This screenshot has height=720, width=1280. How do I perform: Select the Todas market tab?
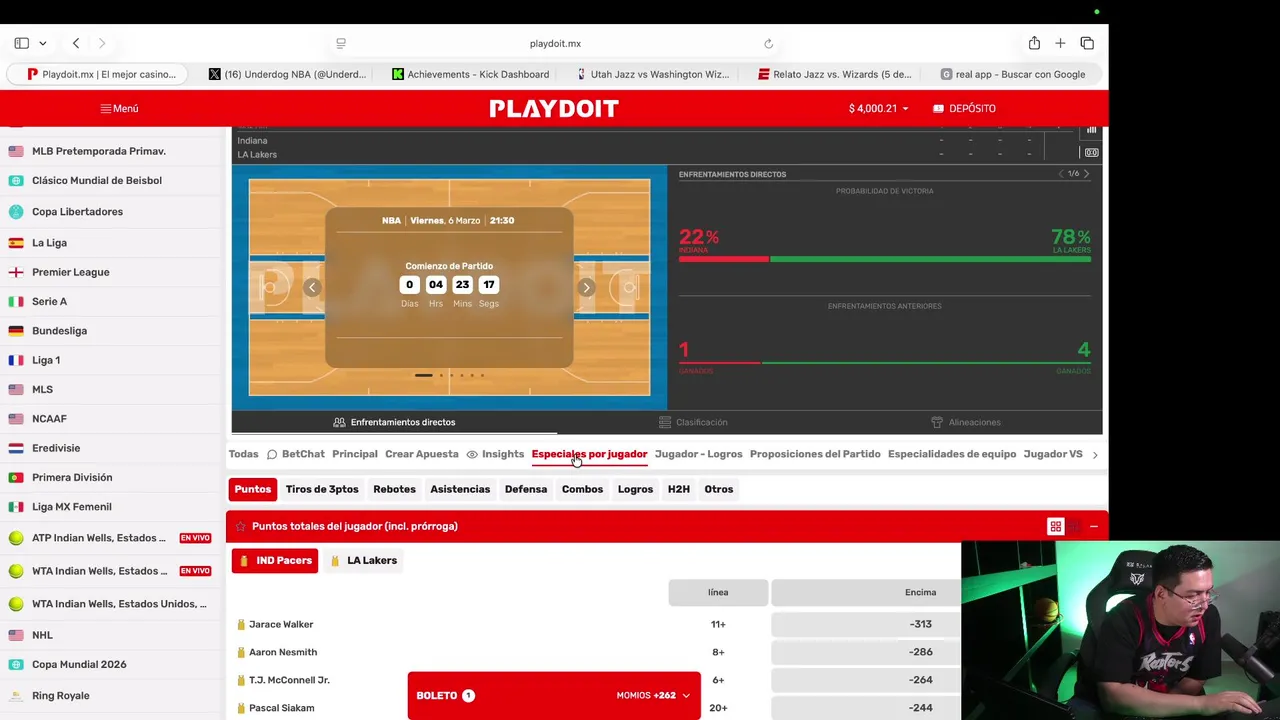coord(243,454)
